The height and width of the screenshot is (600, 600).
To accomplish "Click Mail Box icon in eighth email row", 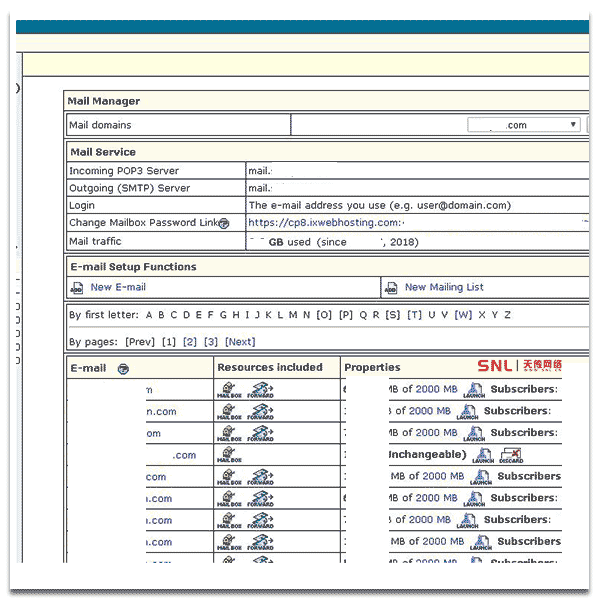I will click(x=229, y=543).
